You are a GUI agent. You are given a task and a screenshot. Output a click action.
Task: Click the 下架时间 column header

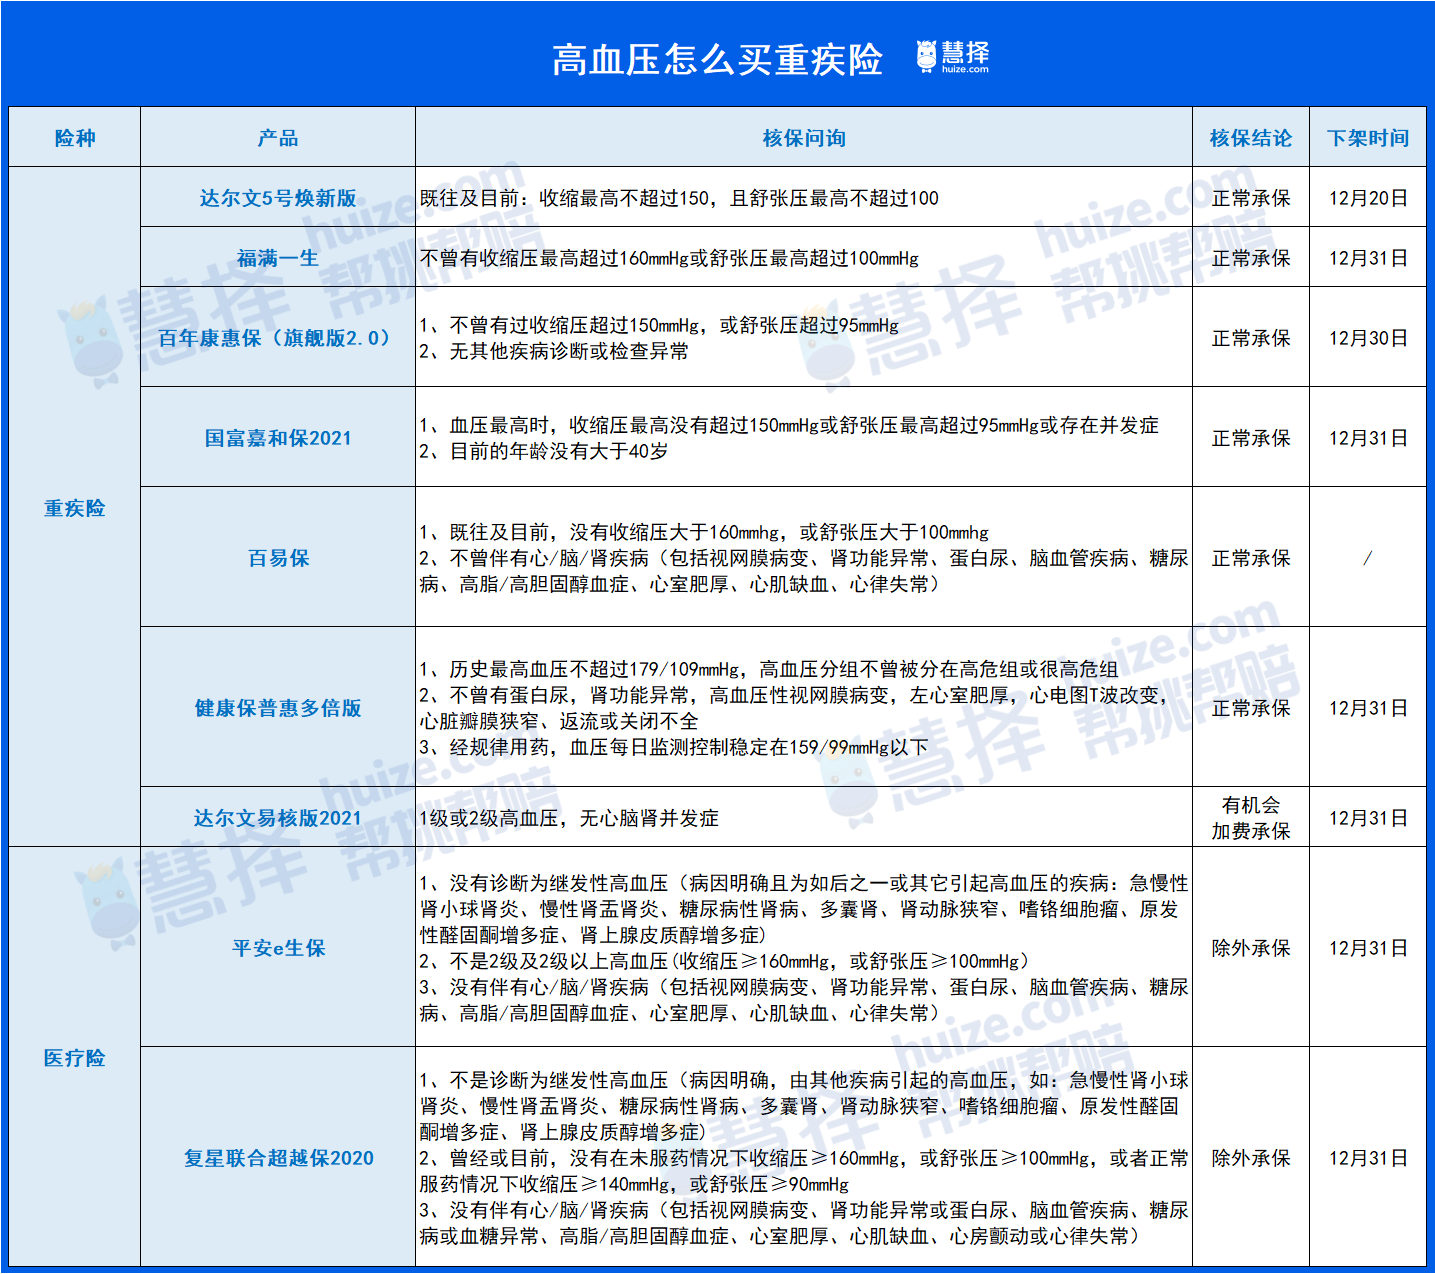pos(1368,138)
